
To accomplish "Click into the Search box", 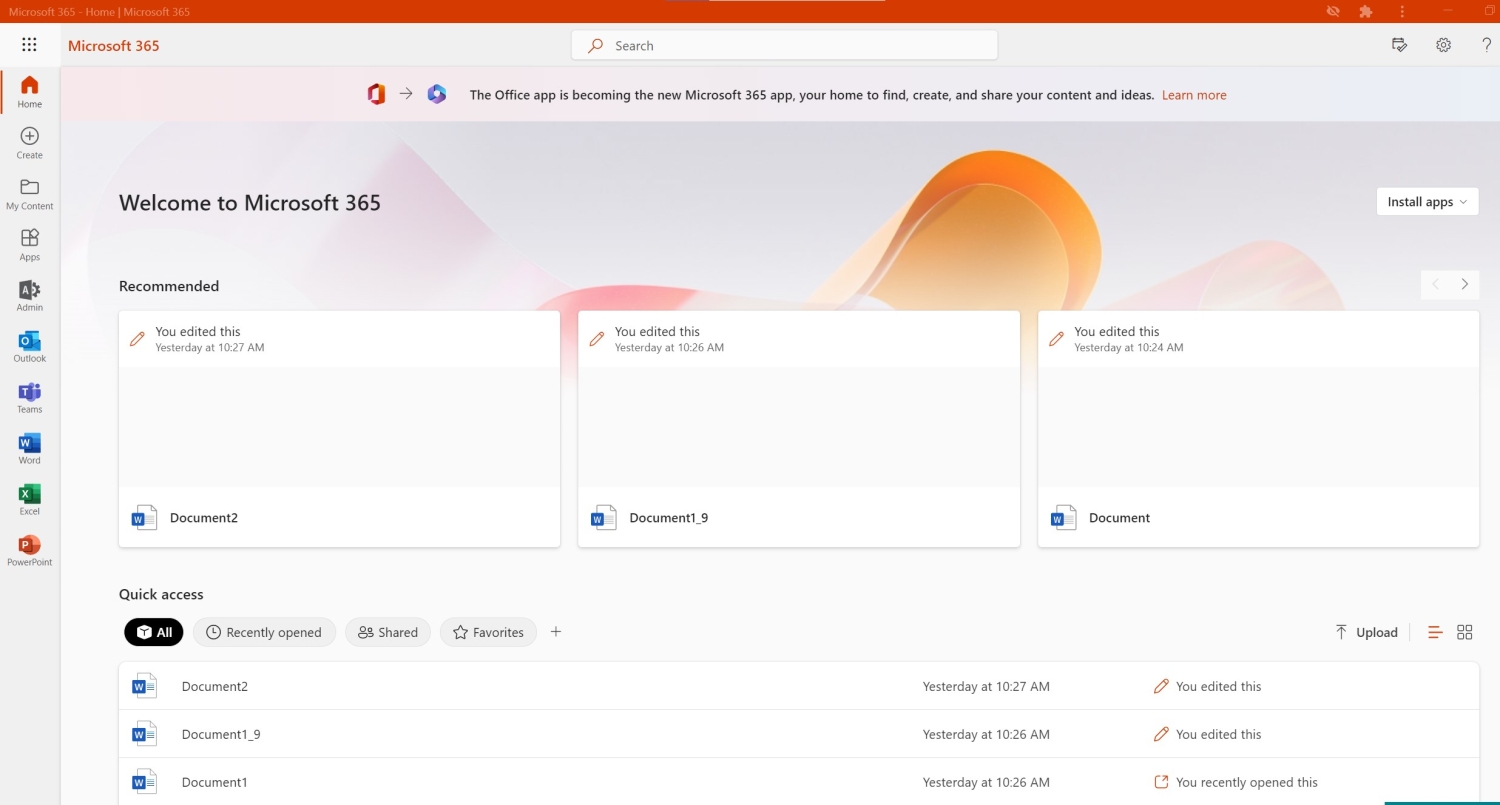I will pos(784,45).
